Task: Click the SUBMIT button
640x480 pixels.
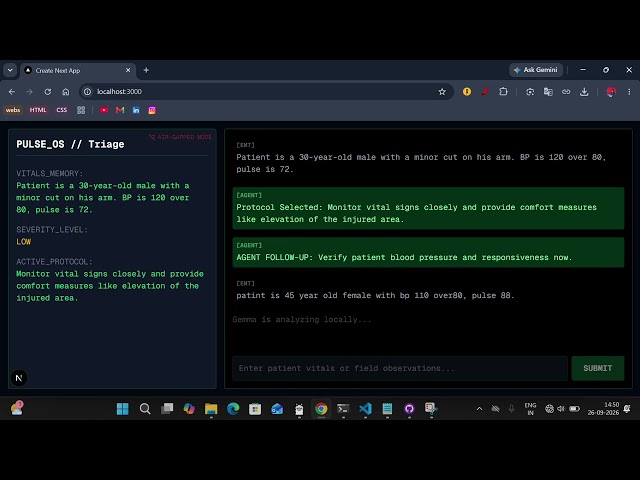Action: [598, 368]
